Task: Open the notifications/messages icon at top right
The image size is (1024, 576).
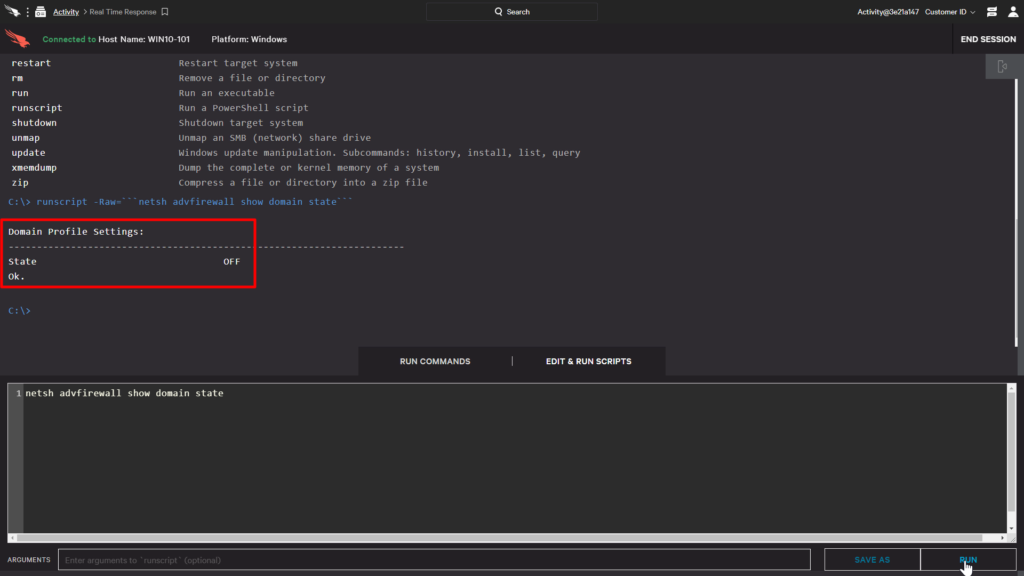Action: 991,12
